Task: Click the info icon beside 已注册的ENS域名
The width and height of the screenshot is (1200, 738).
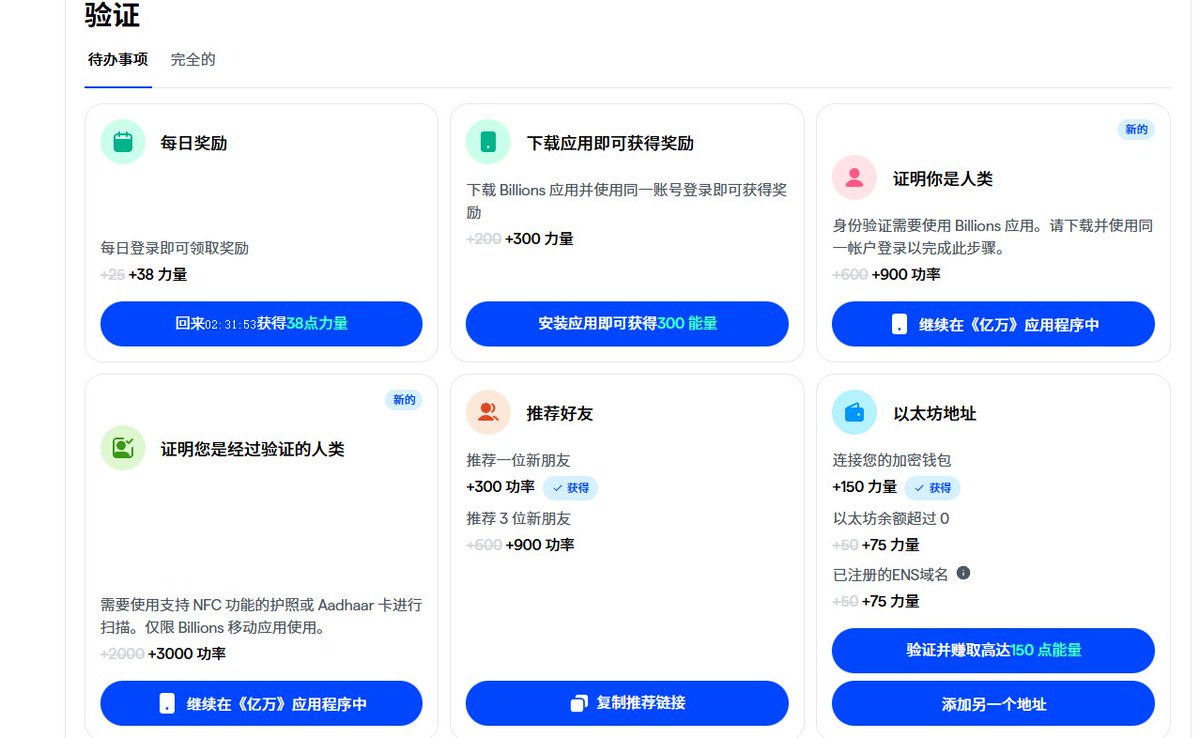Action: (963, 573)
